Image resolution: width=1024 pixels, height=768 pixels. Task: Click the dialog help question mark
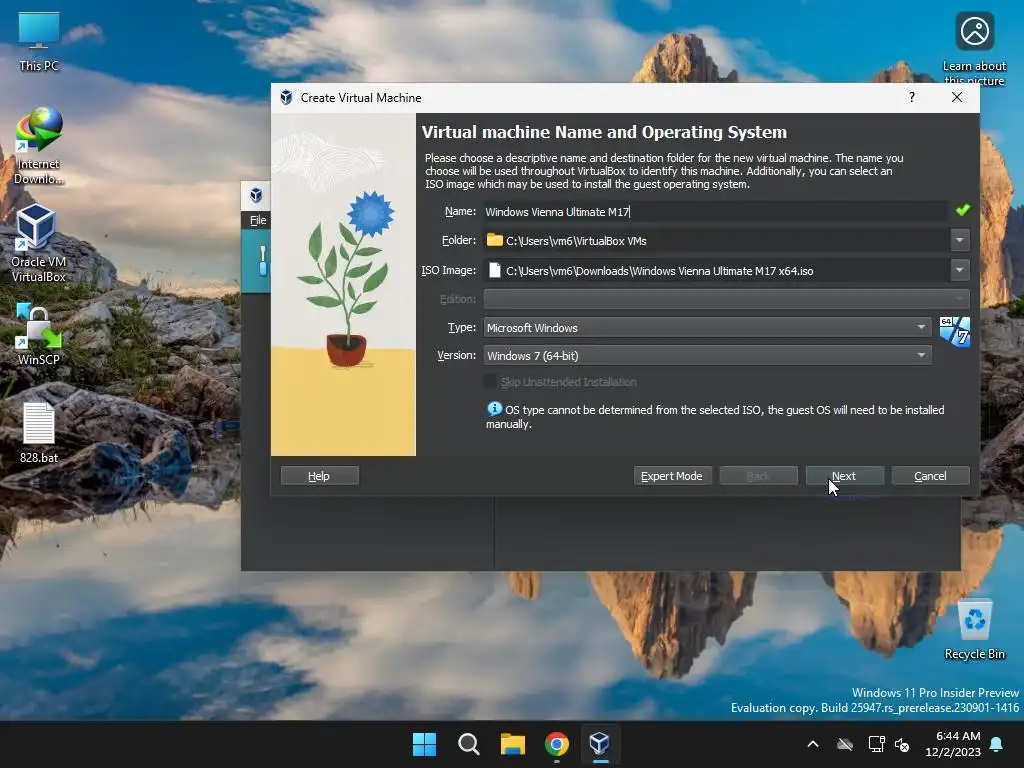(912, 97)
